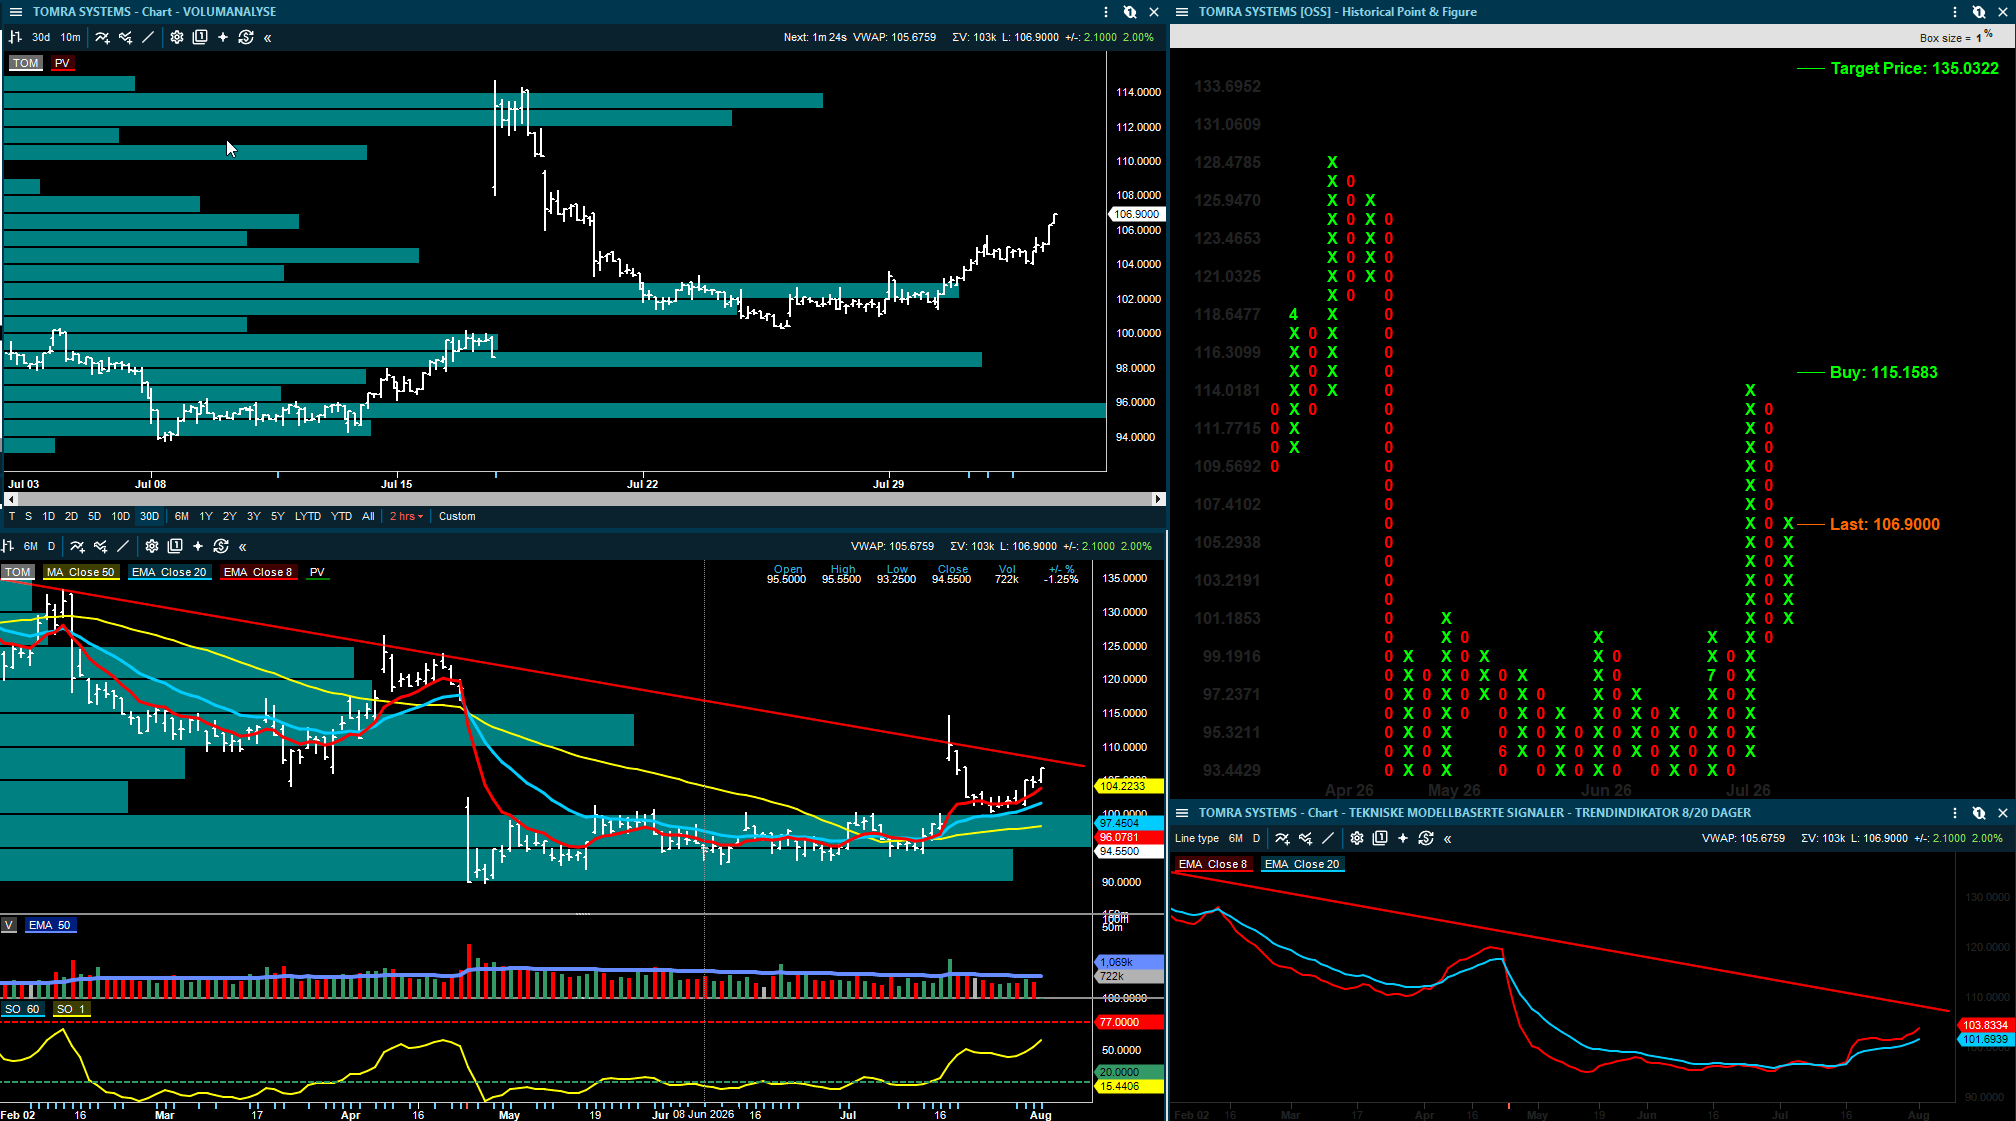2016x1121 pixels.
Task: Enable crosshair in Trendindikator toolbar
Action: (1403, 838)
